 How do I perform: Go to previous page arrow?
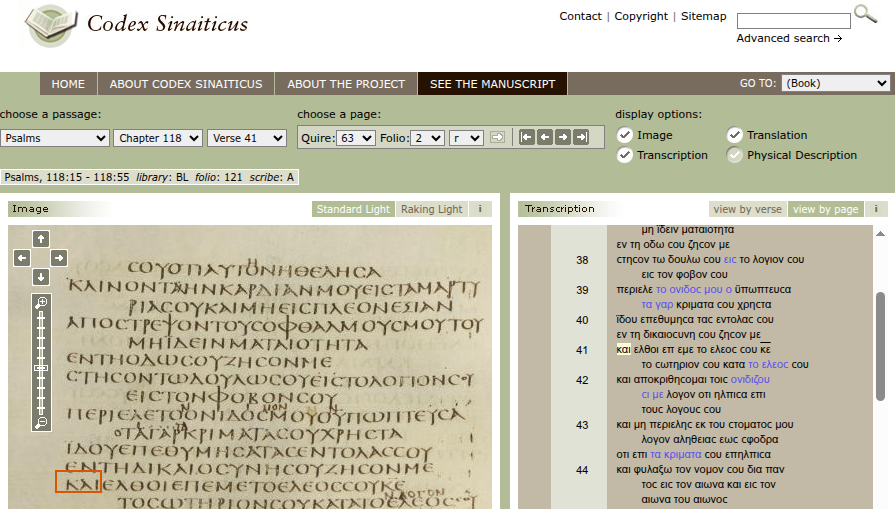coord(545,137)
